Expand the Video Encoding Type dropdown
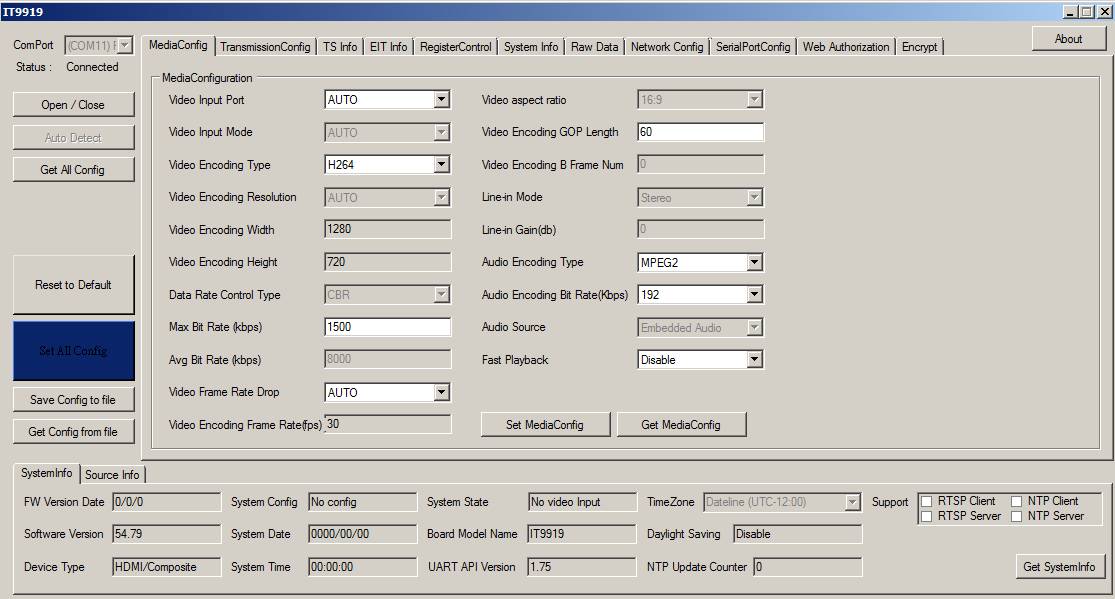 [441, 165]
